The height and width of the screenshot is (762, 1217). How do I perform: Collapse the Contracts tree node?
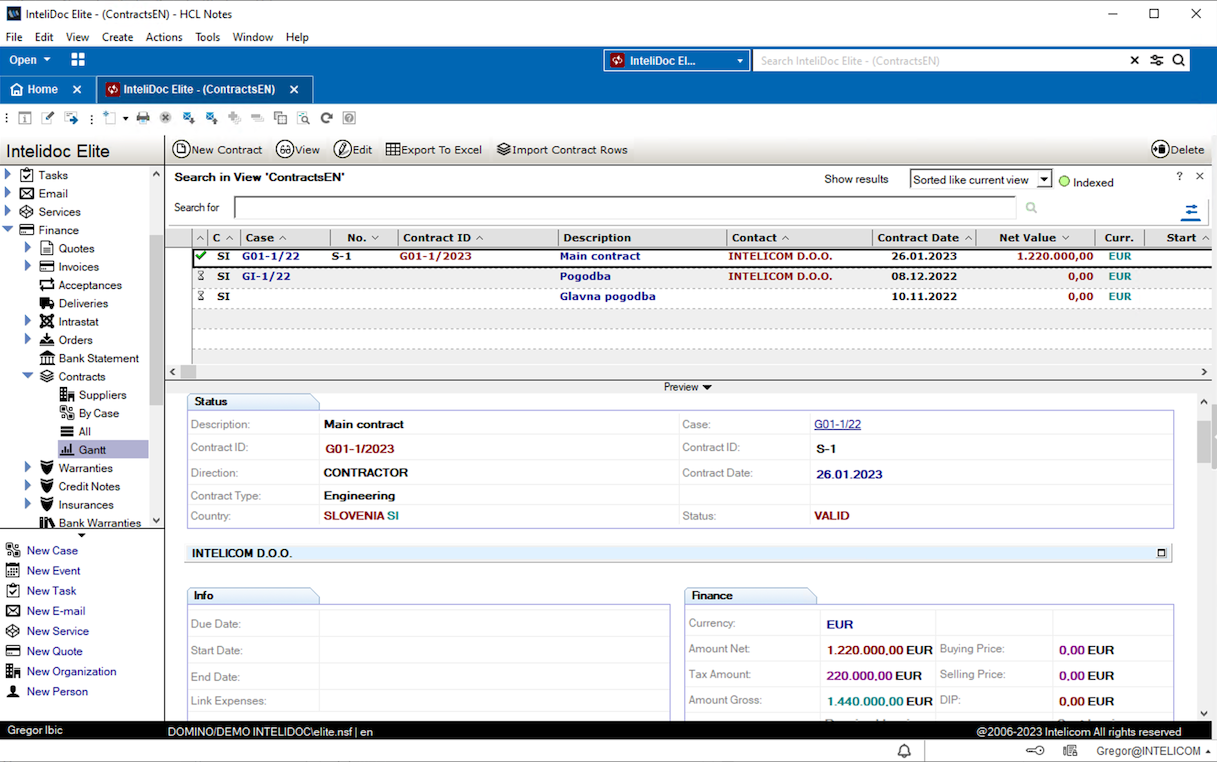click(x=28, y=377)
